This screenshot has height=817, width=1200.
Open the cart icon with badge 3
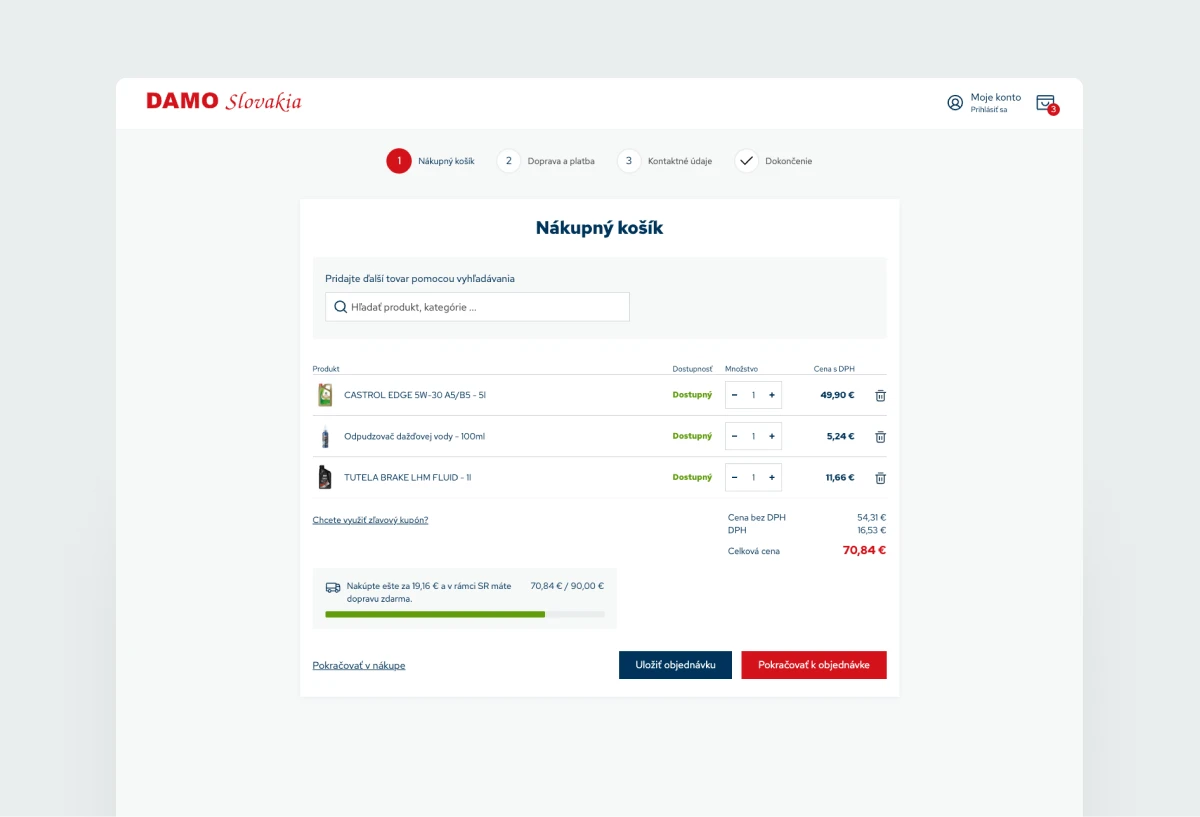(x=1046, y=103)
